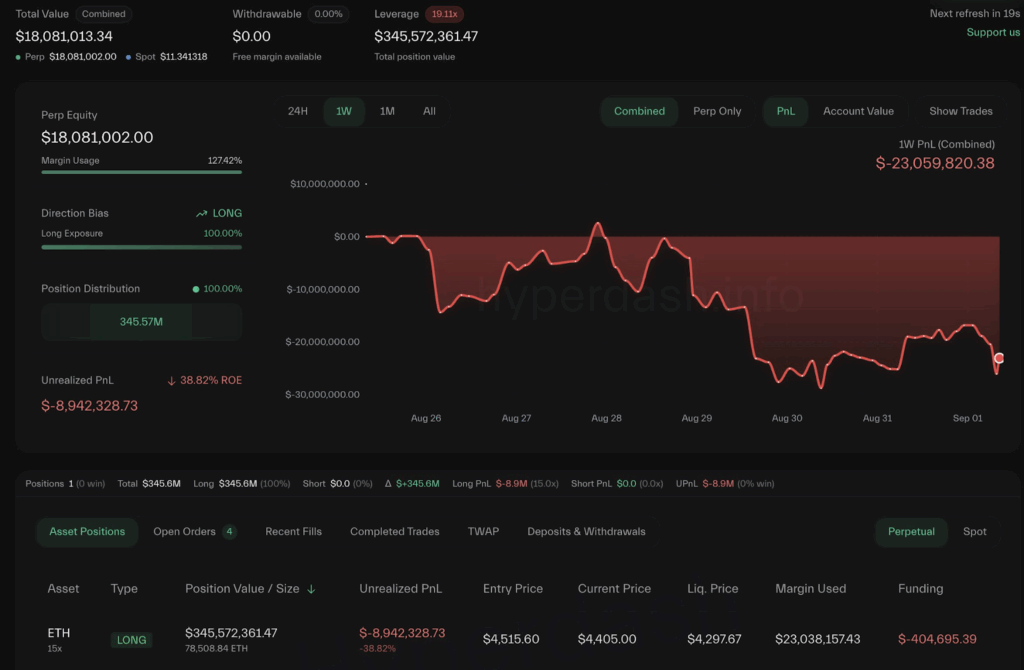The width and height of the screenshot is (1024, 670).
Task: Enable Show Trades on chart
Action: coord(960,111)
